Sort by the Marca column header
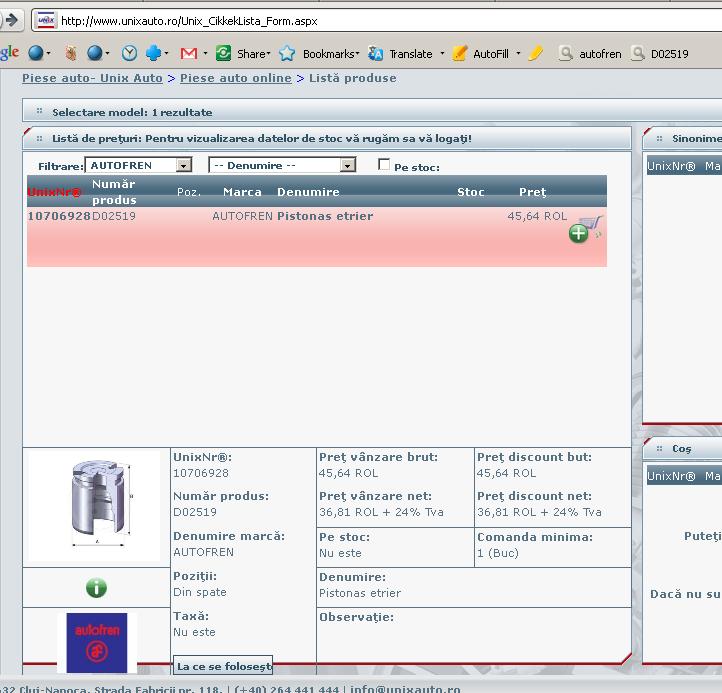Viewport: 722px width, 693px height. [242, 192]
